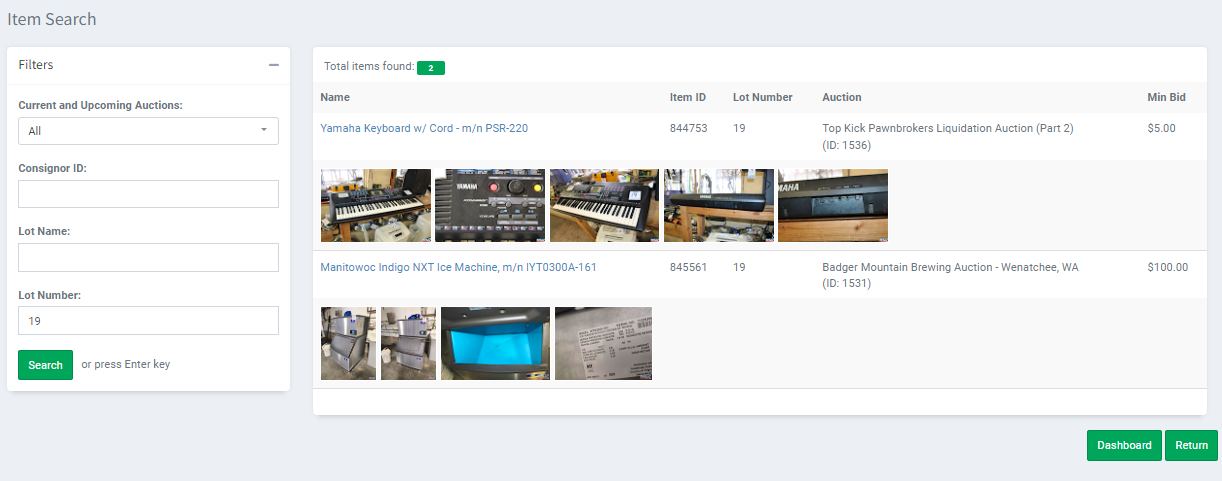Focus the Lot Name input field
Image resolution: width=1222 pixels, height=481 pixels.
pos(148,257)
